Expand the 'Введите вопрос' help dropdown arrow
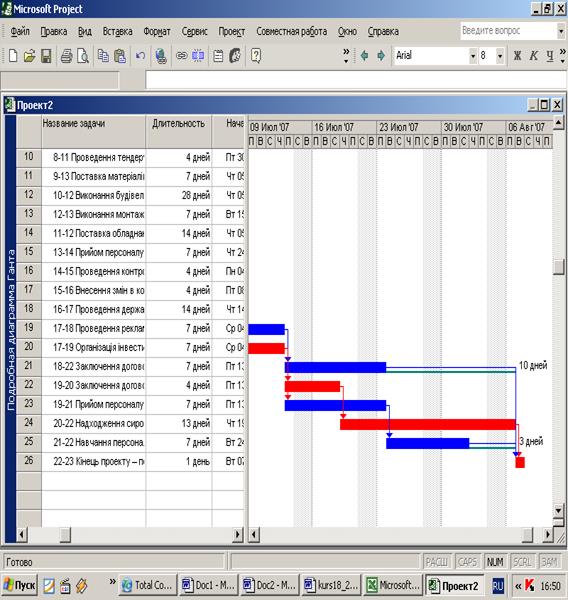This screenshot has width=568, height=600. 561,31
